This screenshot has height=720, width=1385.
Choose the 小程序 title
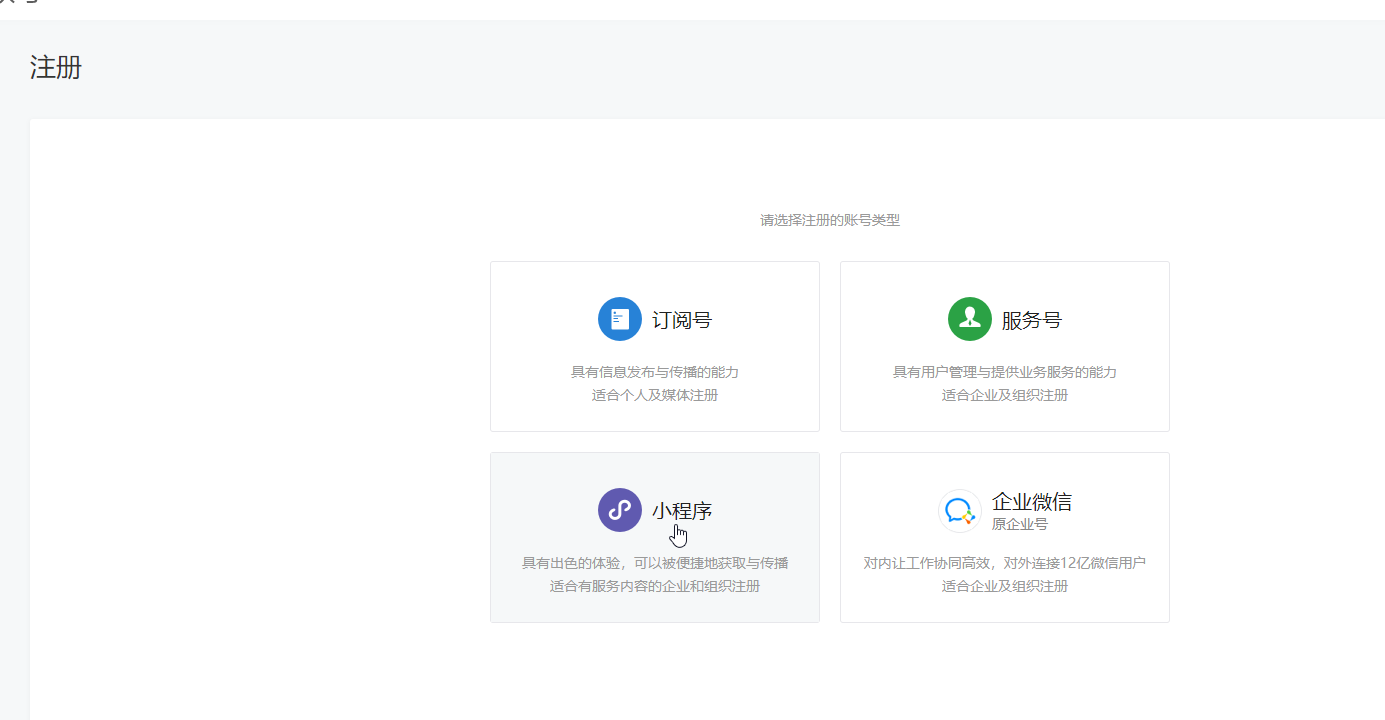682,511
